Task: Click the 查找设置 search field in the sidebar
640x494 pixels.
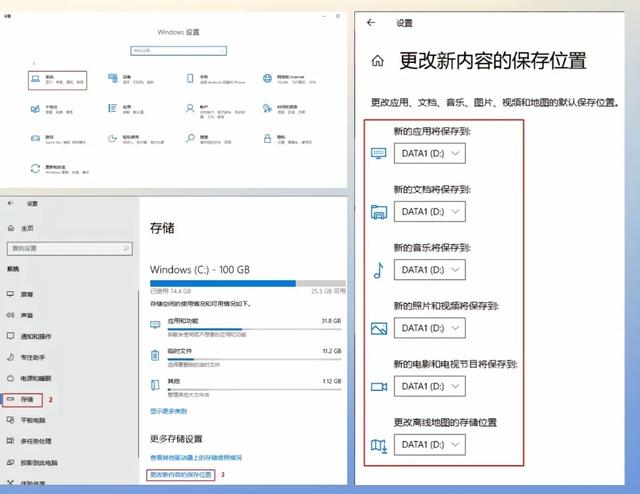Action: [70, 248]
